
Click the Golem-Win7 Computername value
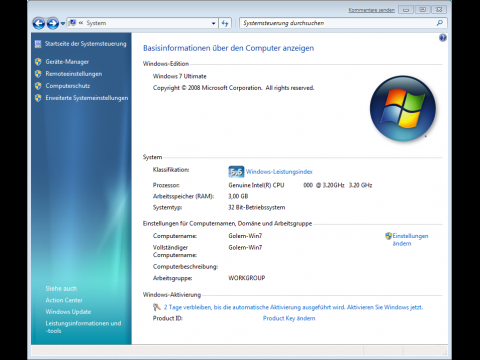tap(245, 236)
